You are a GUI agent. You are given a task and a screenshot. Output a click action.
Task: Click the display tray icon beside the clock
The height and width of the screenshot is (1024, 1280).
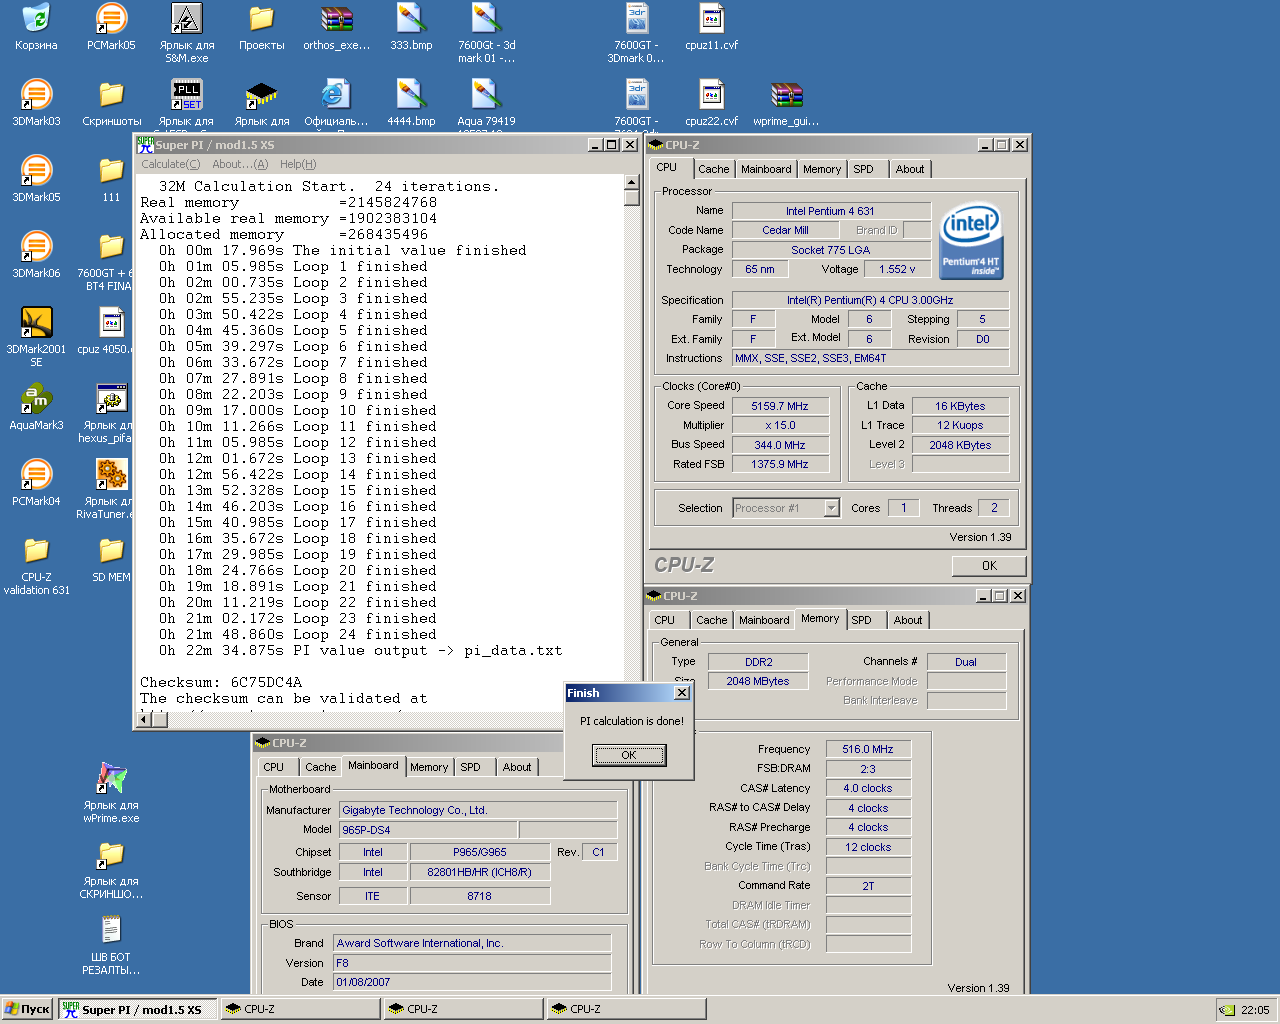1227,1010
